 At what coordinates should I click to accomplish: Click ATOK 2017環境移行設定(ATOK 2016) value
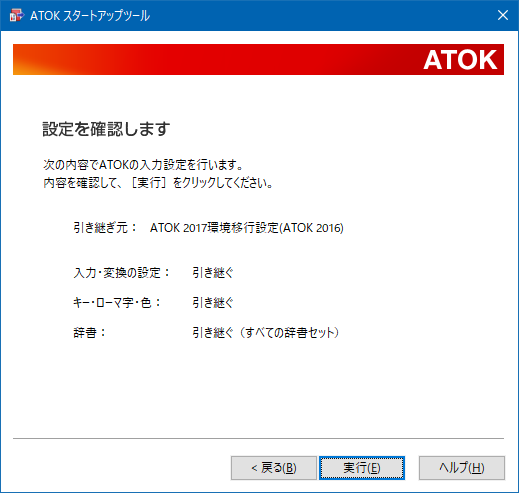click(x=247, y=228)
